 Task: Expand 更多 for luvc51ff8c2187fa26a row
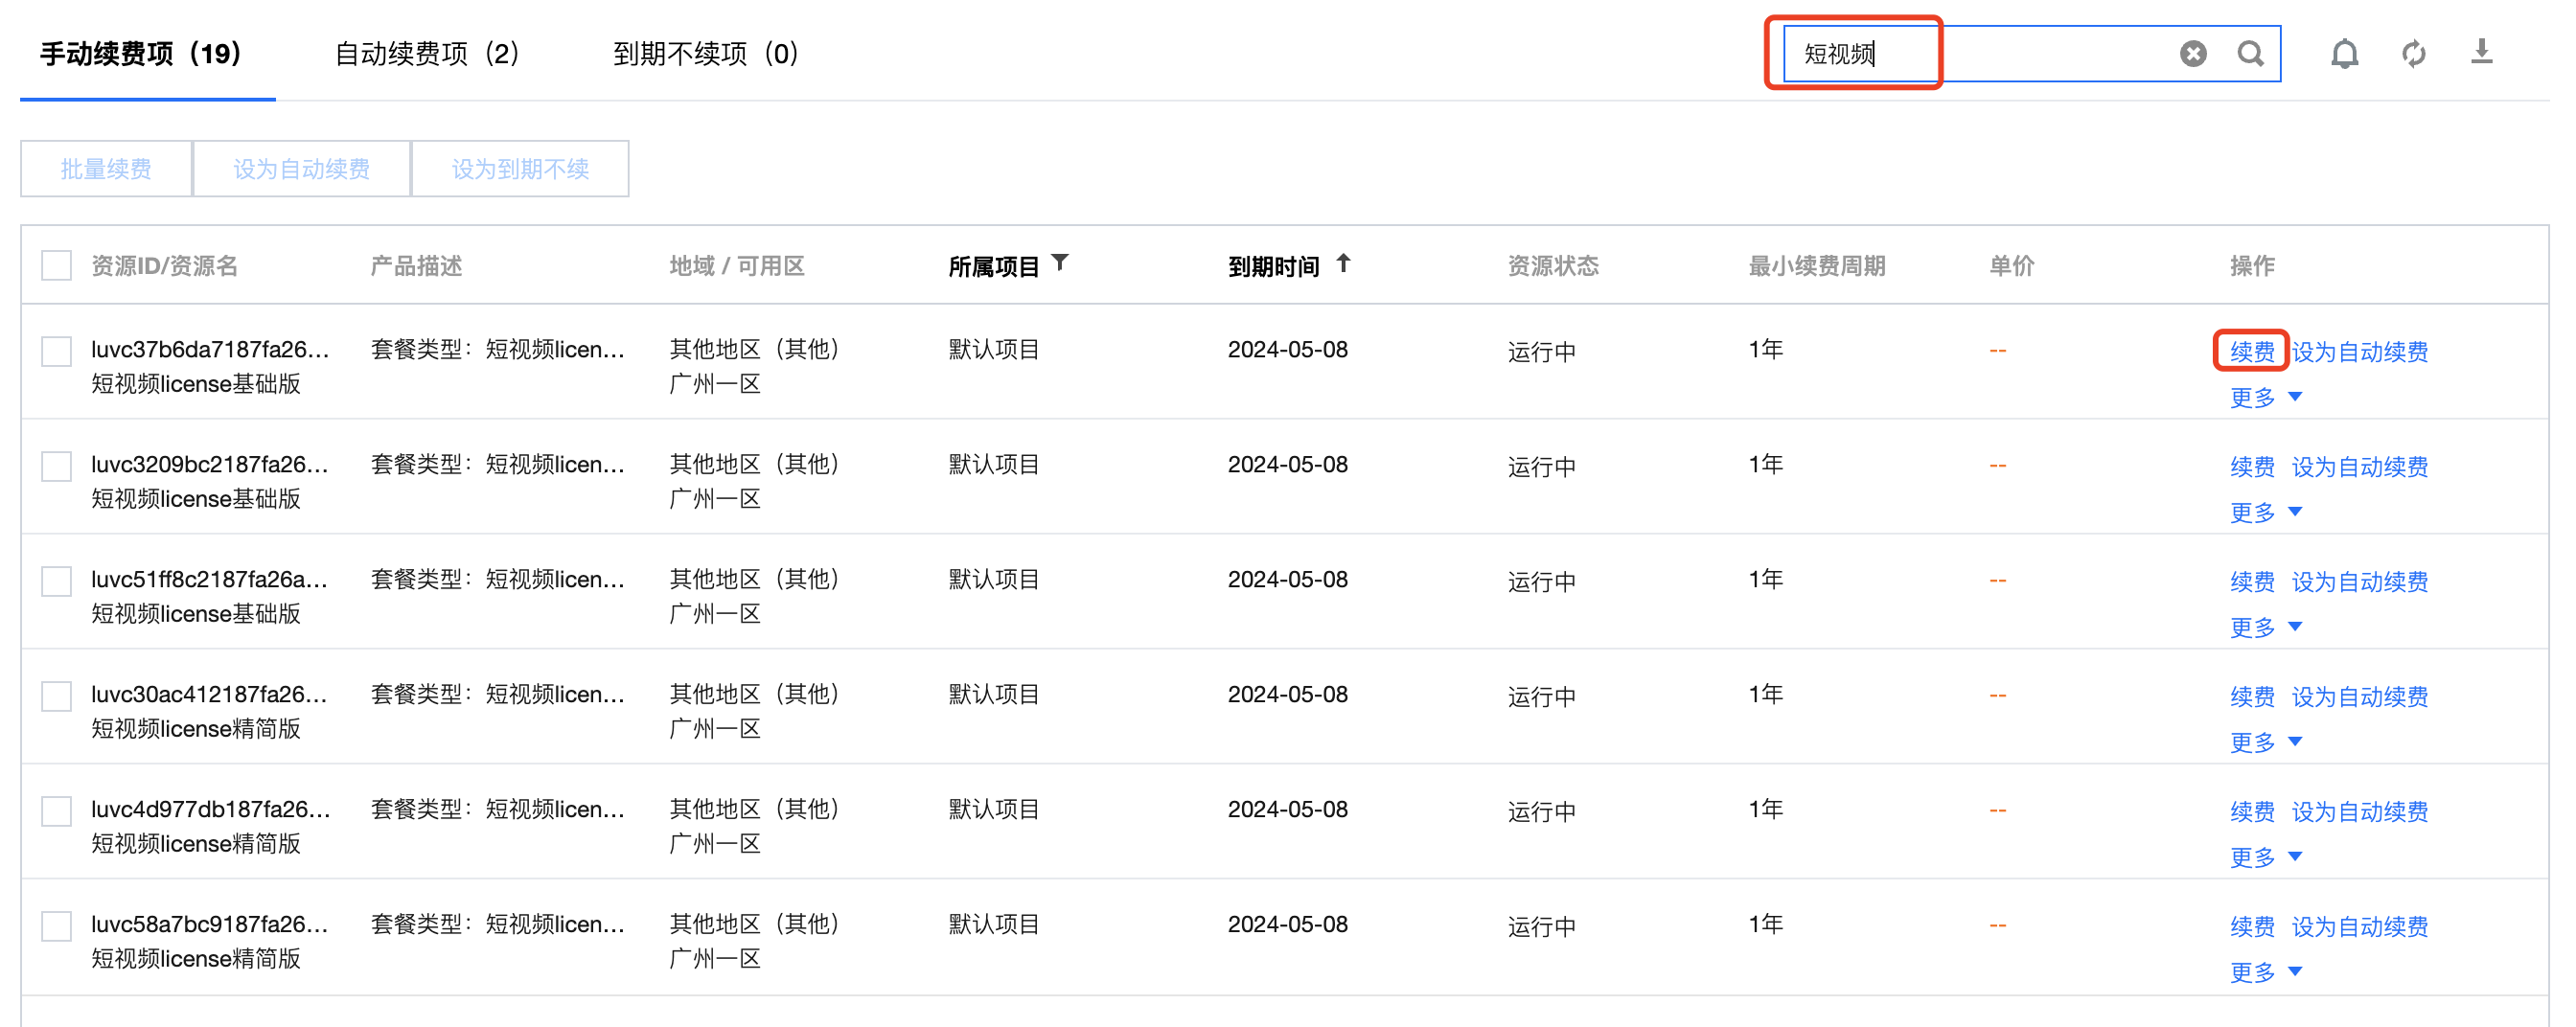pyautogui.click(x=2266, y=628)
